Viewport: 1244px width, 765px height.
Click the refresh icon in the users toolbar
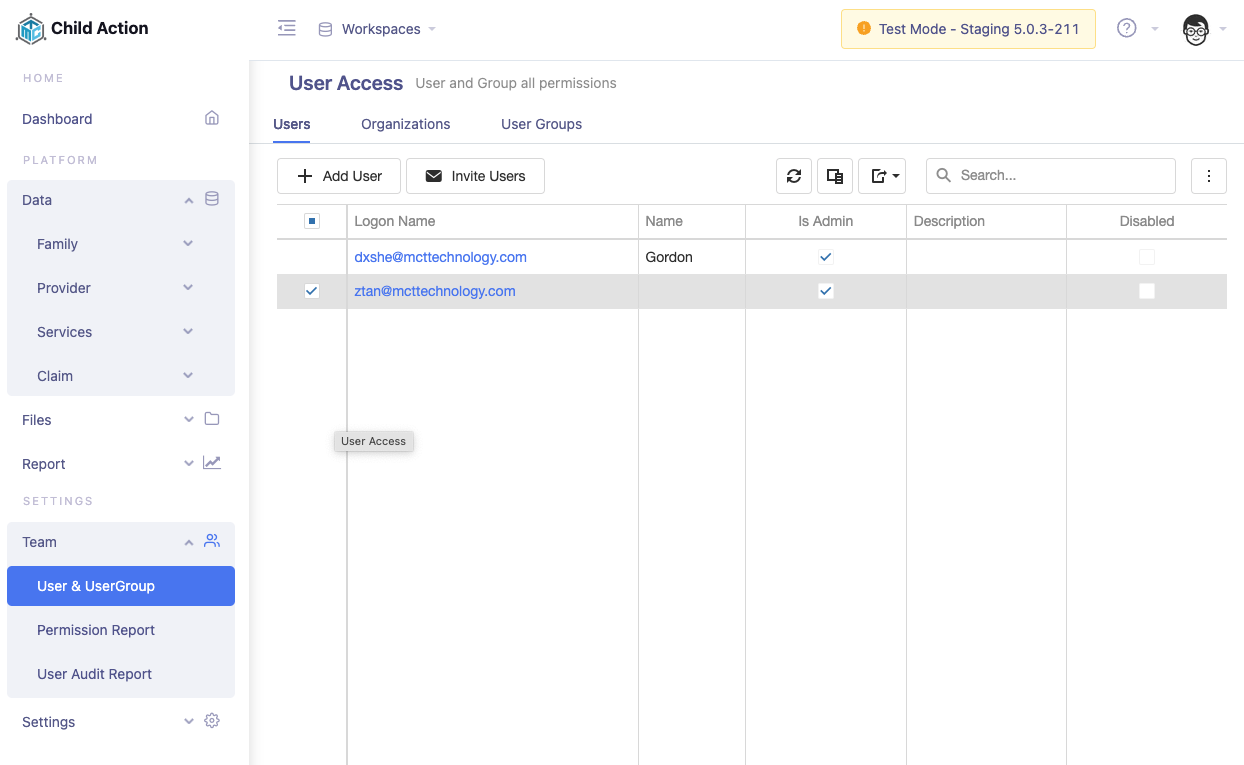[x=794, y=176]
